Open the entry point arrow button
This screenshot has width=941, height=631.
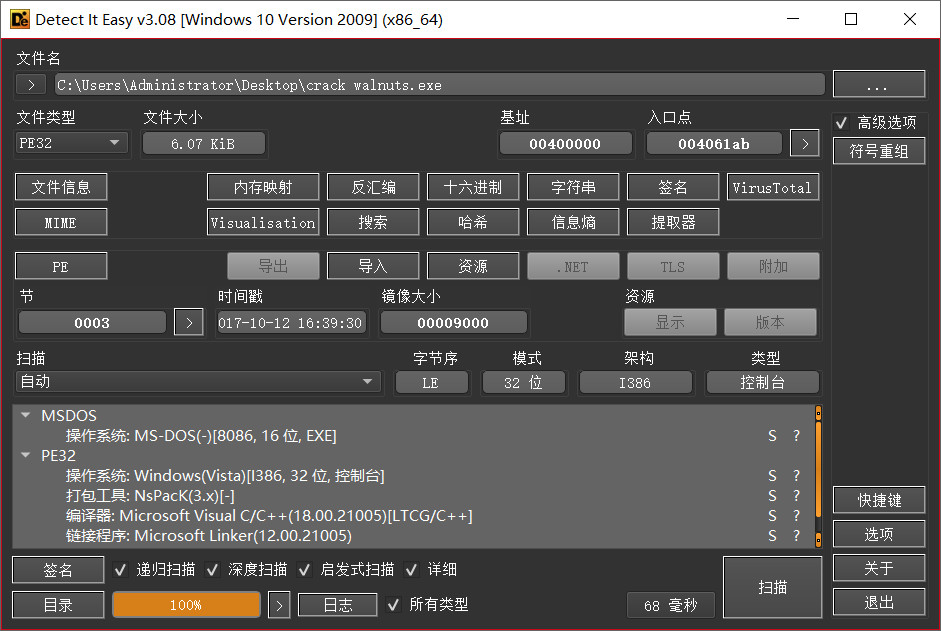click(x=805, y=143)
